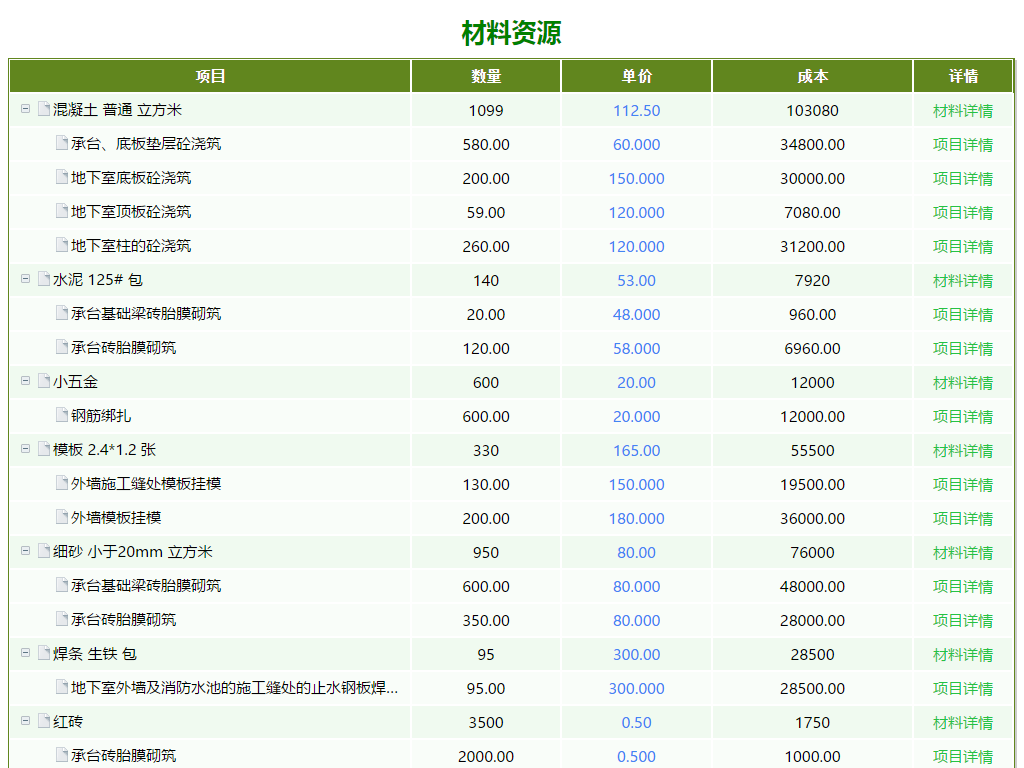Viewport: 1024px width, 768px height.
Task: Click document icon beside 地下室底板砼浇筑
Action: (x=62, y=176)
